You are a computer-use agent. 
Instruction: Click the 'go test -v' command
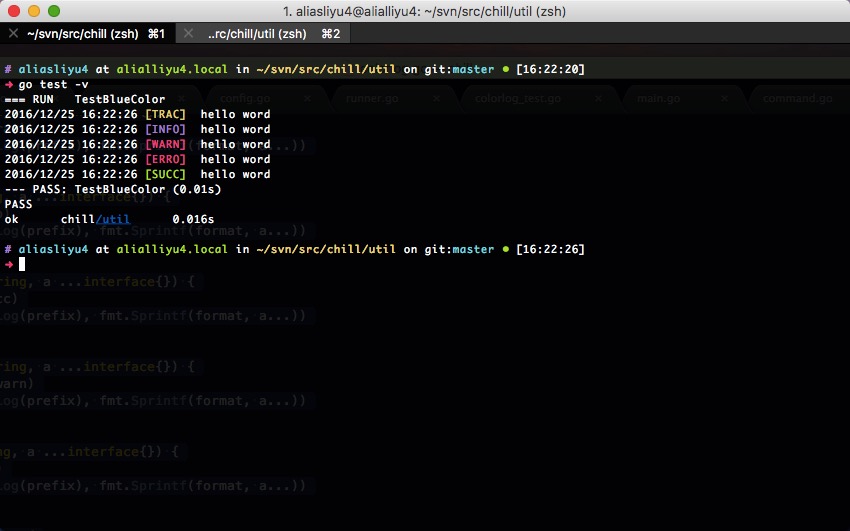tap(53, 85)
